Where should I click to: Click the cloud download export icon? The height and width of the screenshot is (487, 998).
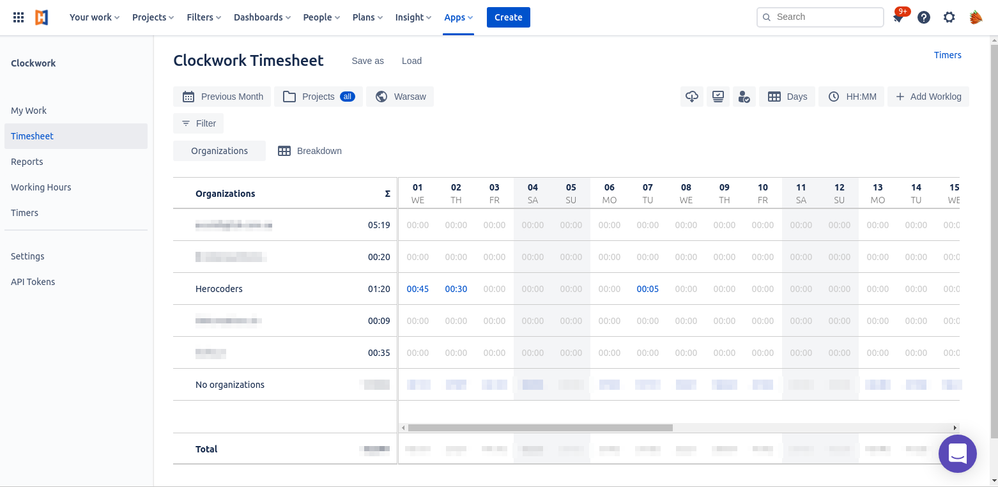tap(692, 97)
